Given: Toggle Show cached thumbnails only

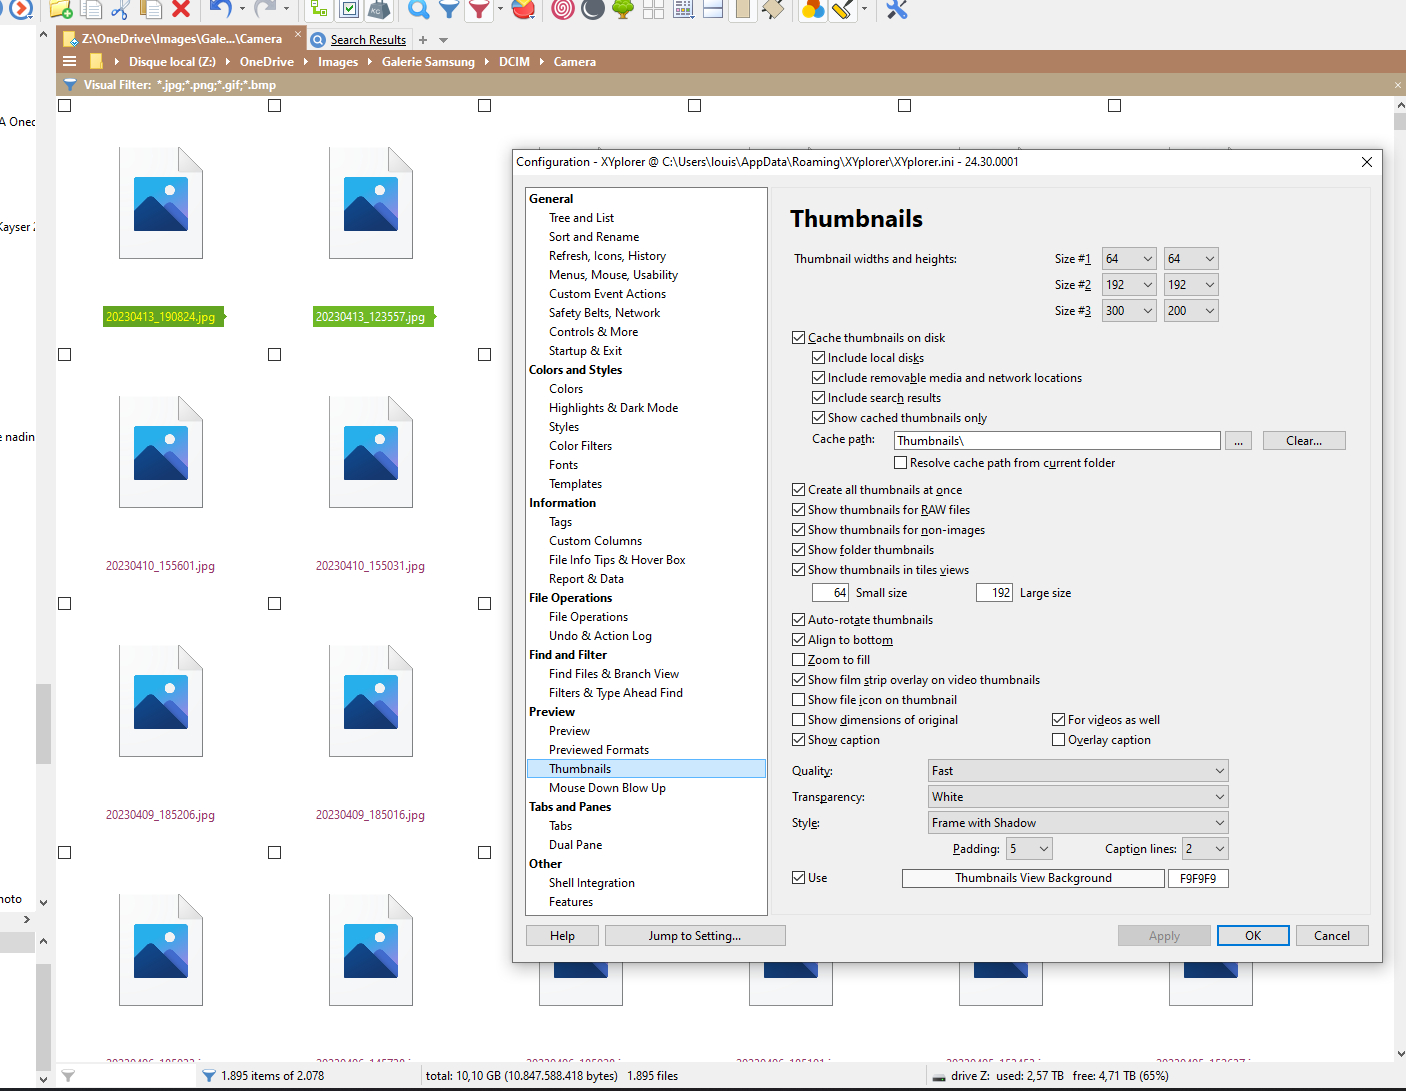Looking at the screenshot, I should [x=818, y=418].
